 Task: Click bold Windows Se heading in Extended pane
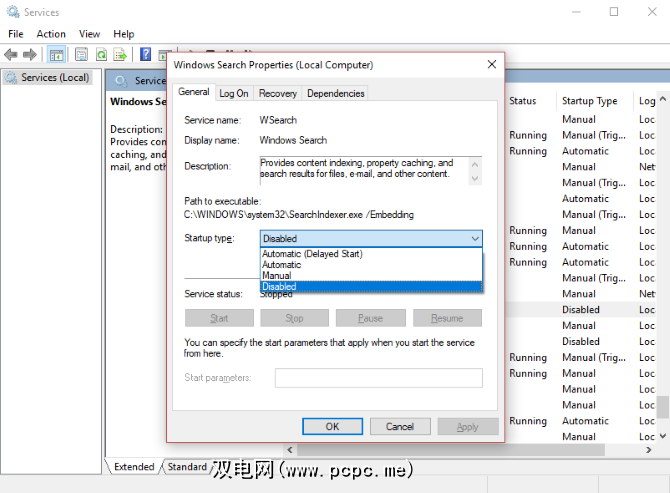click(x=138, y=102)
